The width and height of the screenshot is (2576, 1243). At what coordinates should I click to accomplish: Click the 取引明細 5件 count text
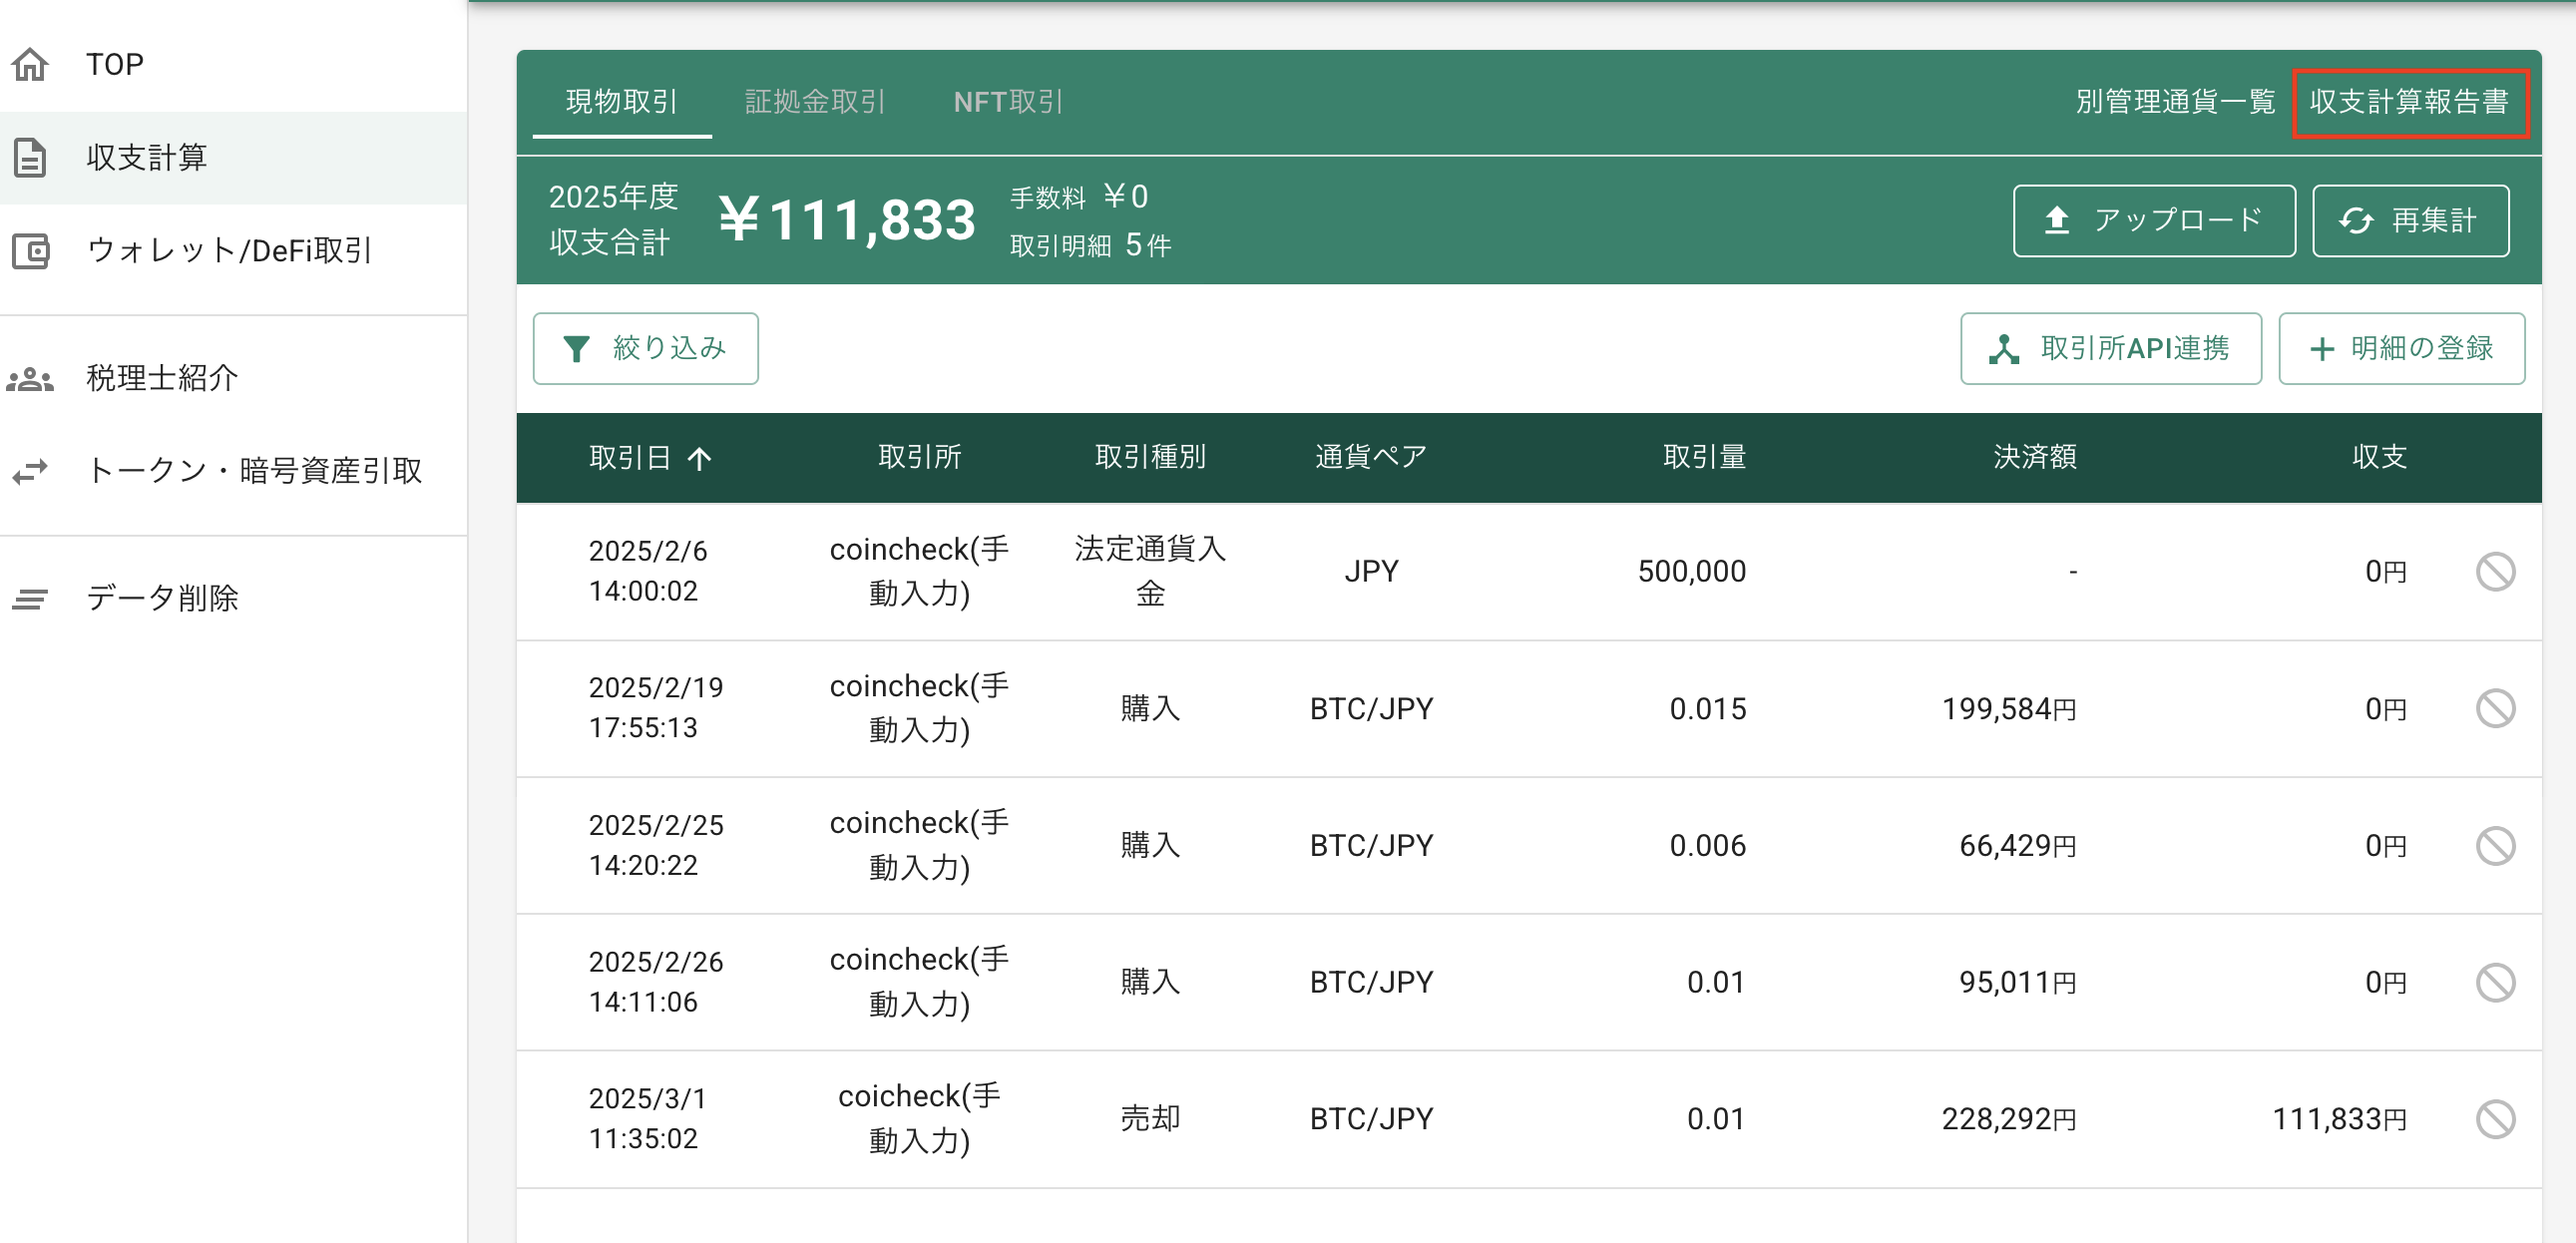(x=1090, y=245)
